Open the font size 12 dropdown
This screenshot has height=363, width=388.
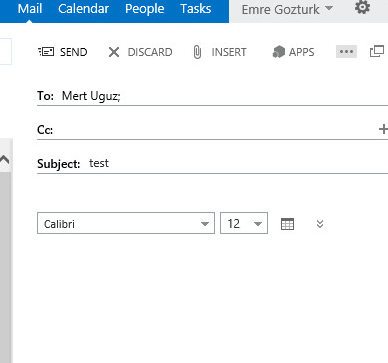pos(244,223)
